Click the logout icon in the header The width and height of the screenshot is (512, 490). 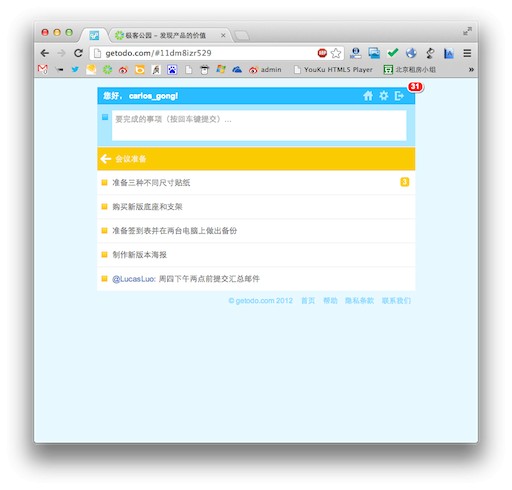[399, 96]
